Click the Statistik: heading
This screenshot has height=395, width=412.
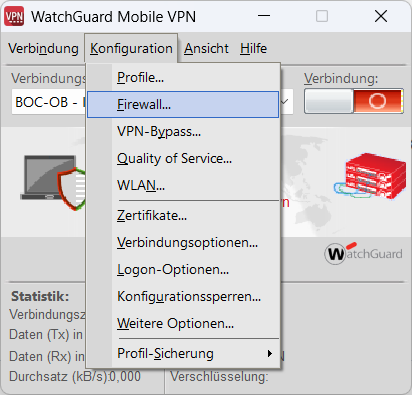tap(40, 296)
